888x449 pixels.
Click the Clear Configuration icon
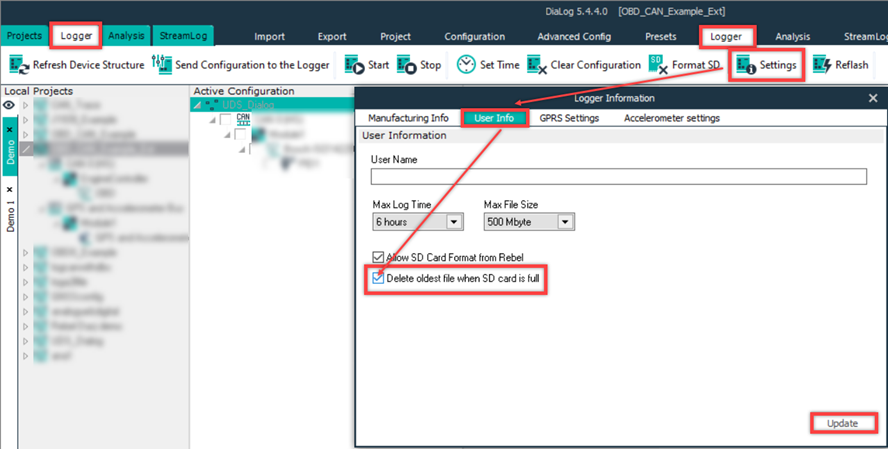point(535,65)
